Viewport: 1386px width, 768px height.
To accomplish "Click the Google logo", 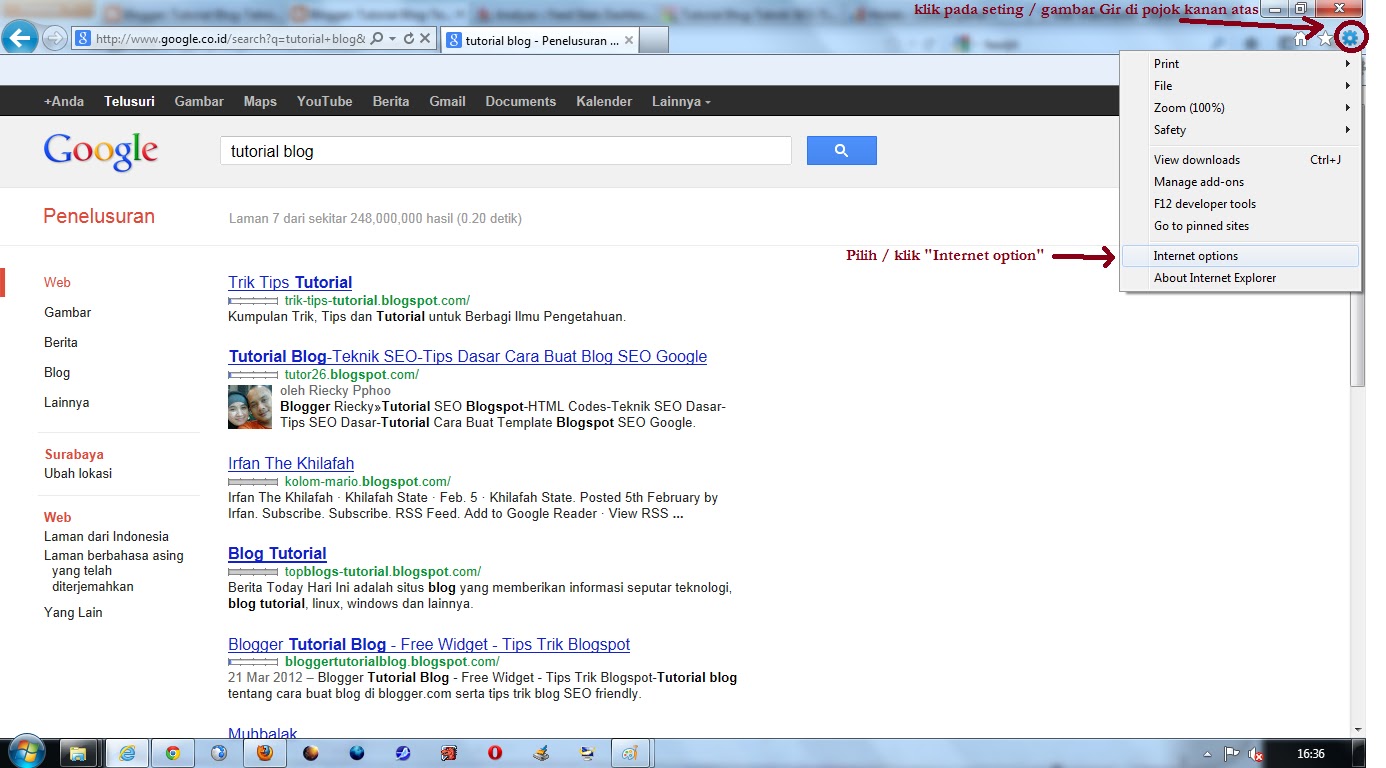I will [100, 151].
